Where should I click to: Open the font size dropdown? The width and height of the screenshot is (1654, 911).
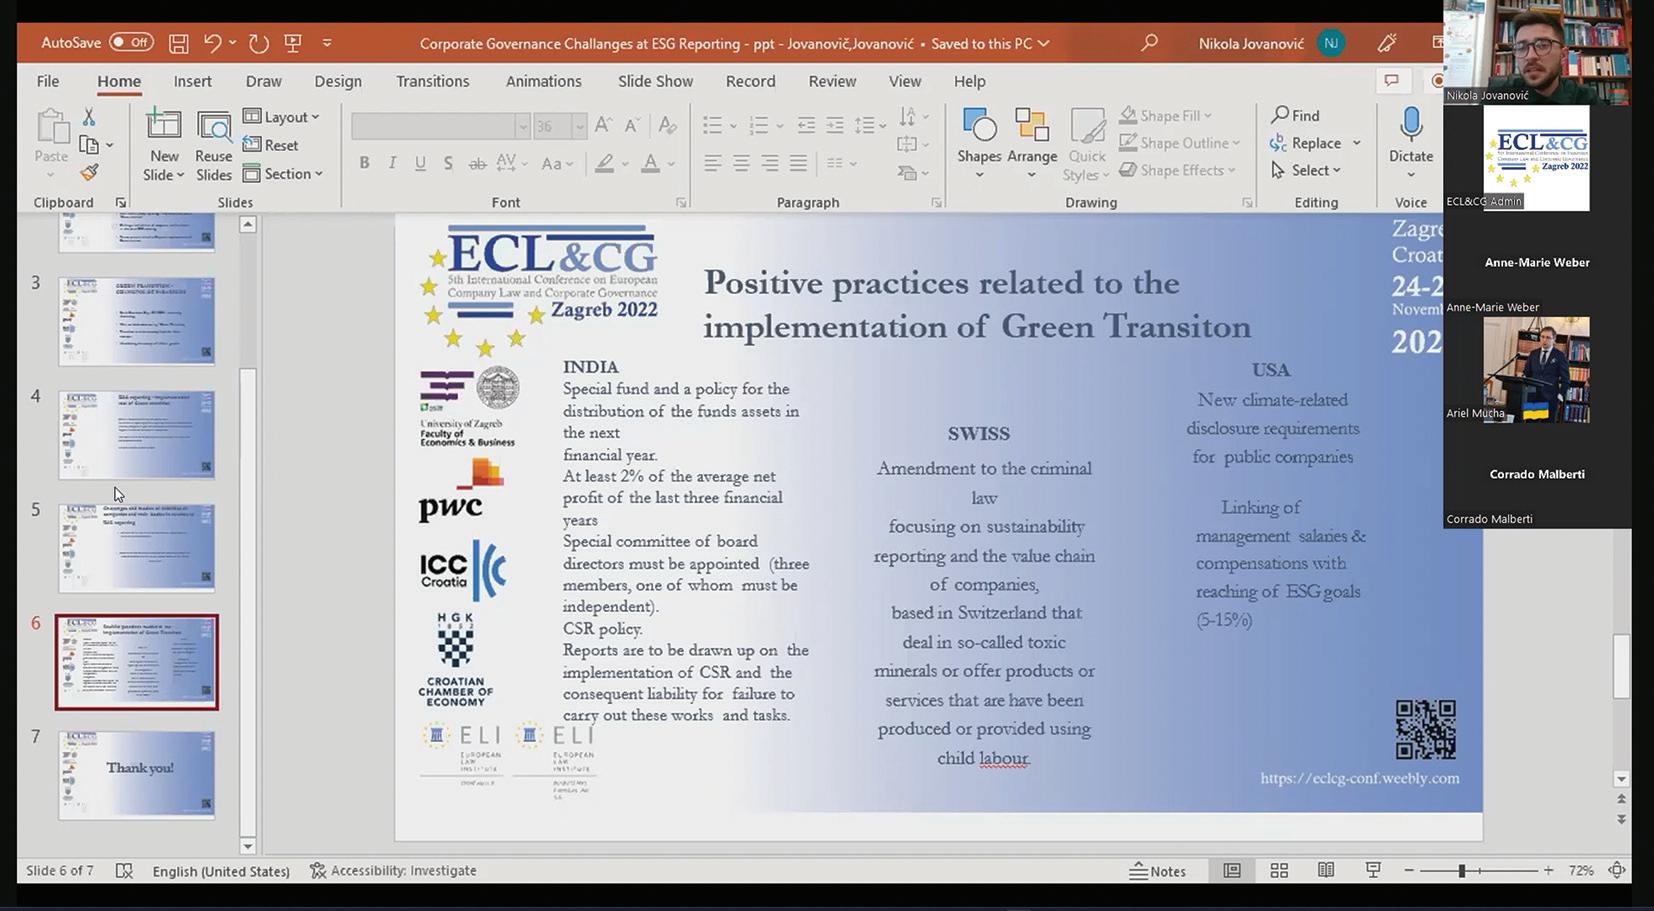[579, 126]
